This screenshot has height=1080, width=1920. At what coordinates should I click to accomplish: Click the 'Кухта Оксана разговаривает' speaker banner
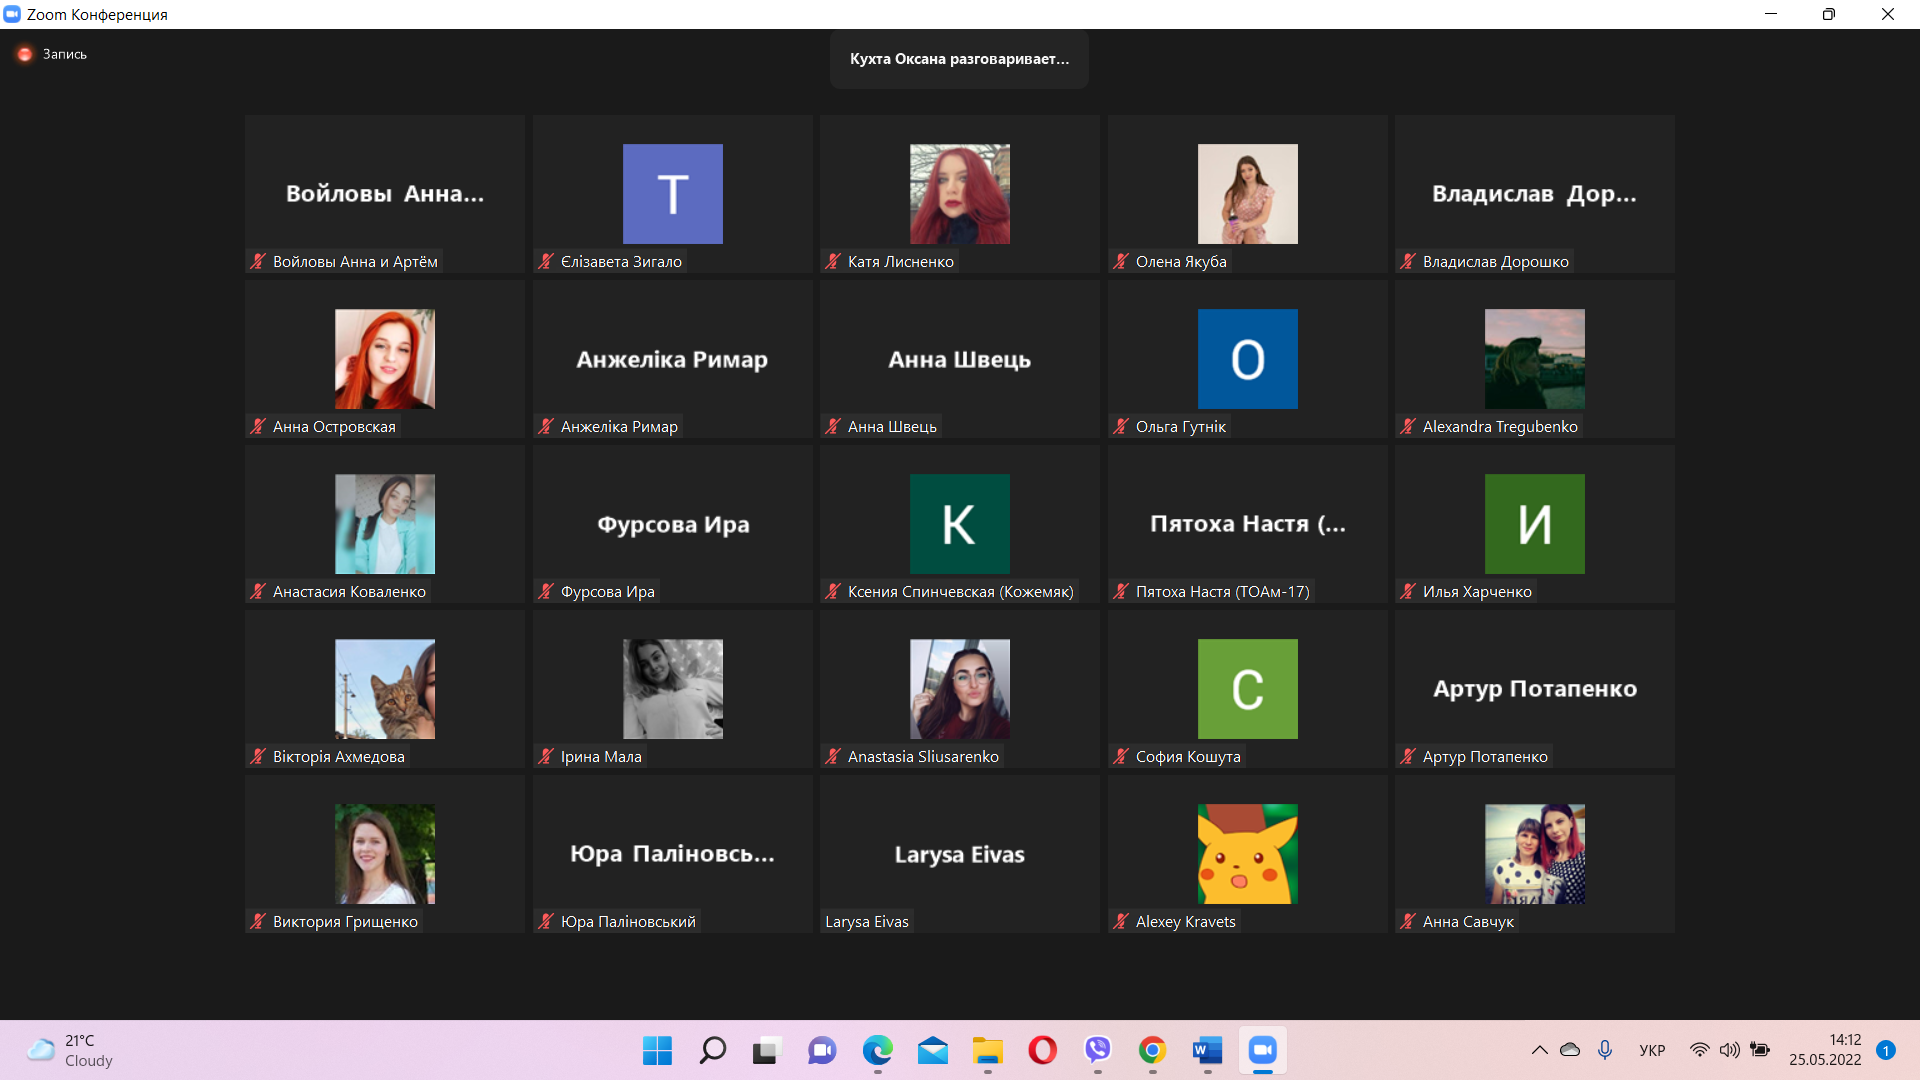click(959, 59)
